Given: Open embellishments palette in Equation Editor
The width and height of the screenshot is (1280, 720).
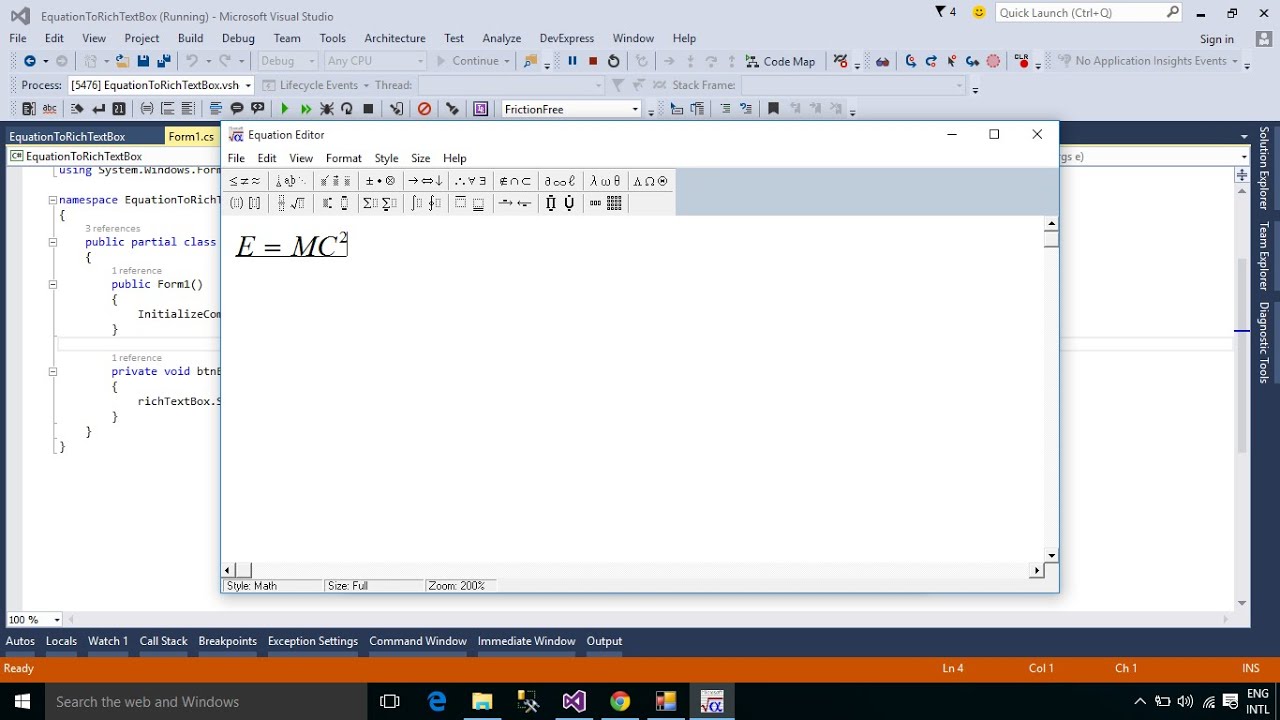Looking at the screenshot, I should coord(336,181).
